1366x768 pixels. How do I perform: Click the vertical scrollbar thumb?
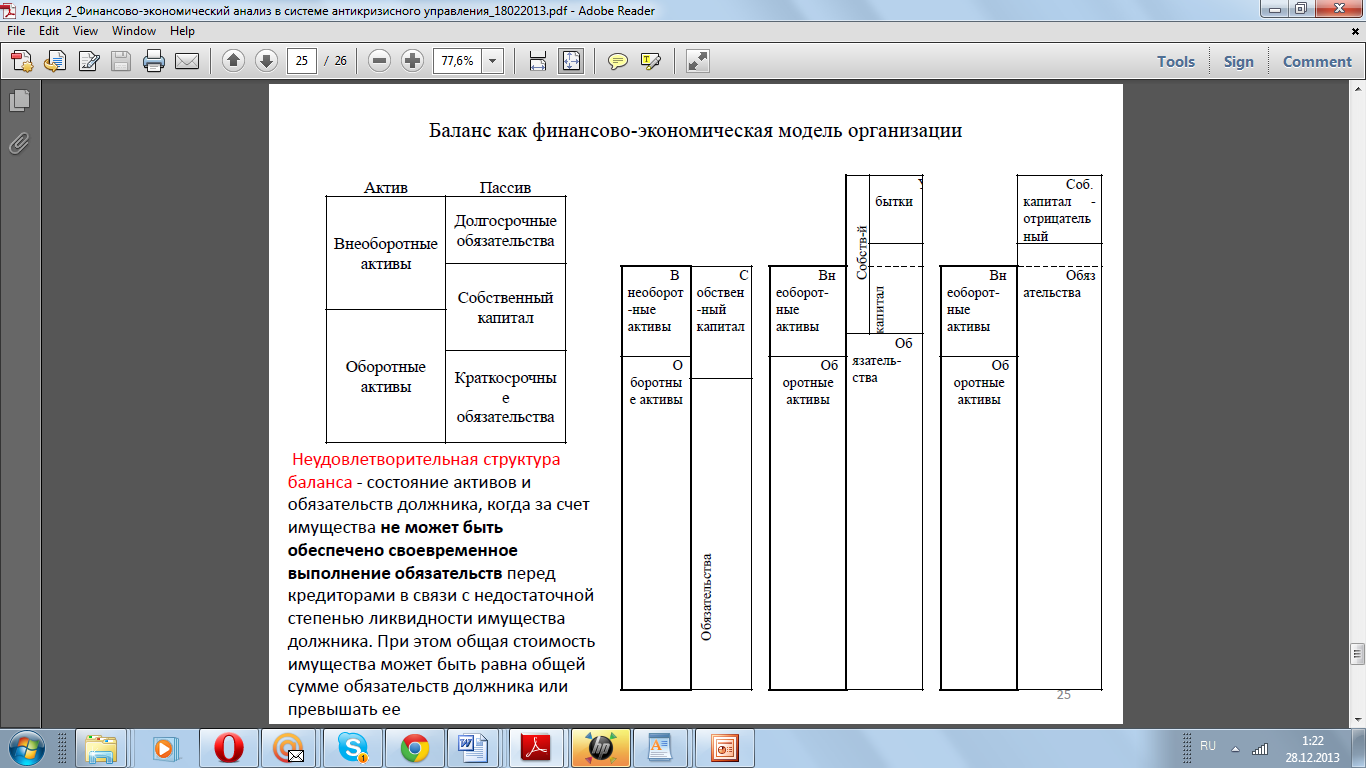point(1357,655)
